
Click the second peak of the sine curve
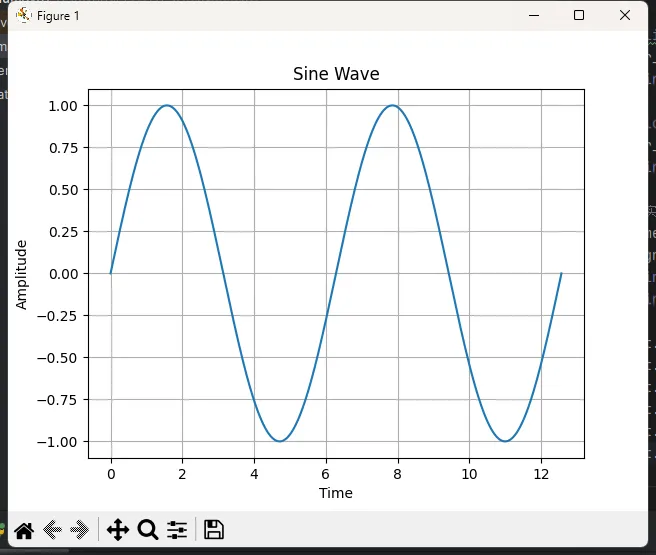(x=393, y=105)
